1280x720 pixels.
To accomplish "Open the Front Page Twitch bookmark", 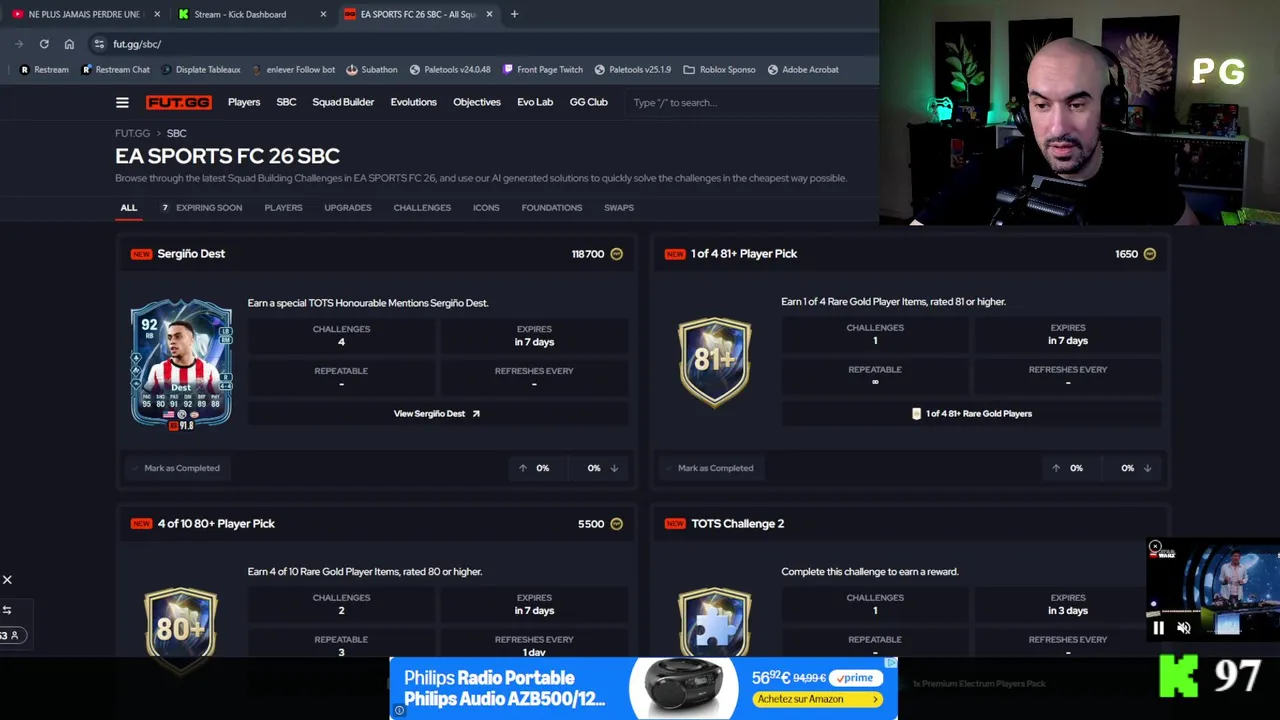I will click(x=543, y=70).
